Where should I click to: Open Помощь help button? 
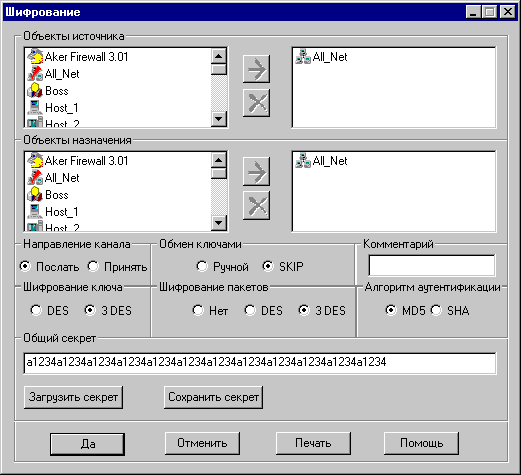click(x=421, y=443)
